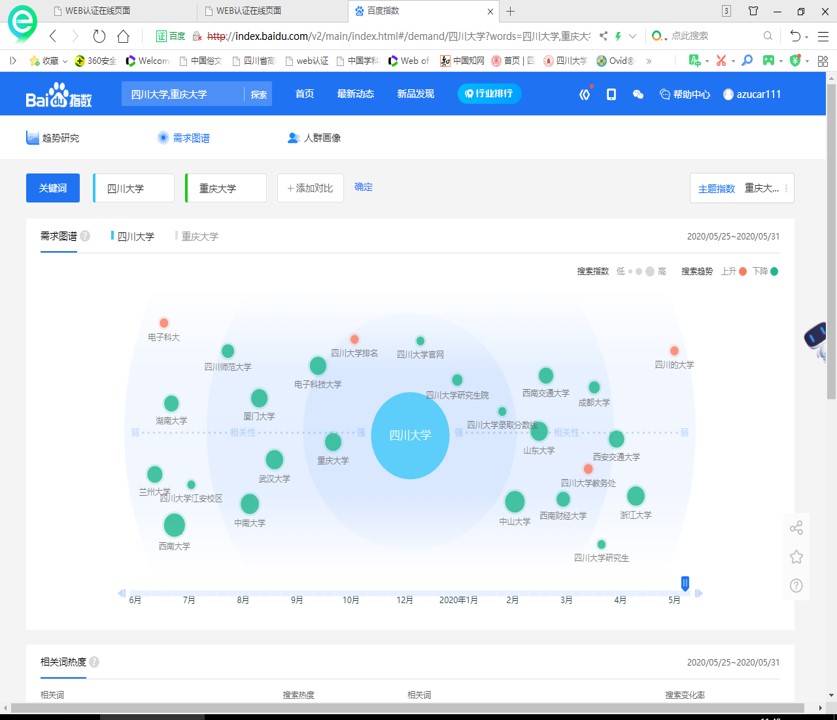Image resolution: width=837 pixels, height=720 pixels.
Task: Click the help icon beside 需求图谱
Action: coord(85,236)
